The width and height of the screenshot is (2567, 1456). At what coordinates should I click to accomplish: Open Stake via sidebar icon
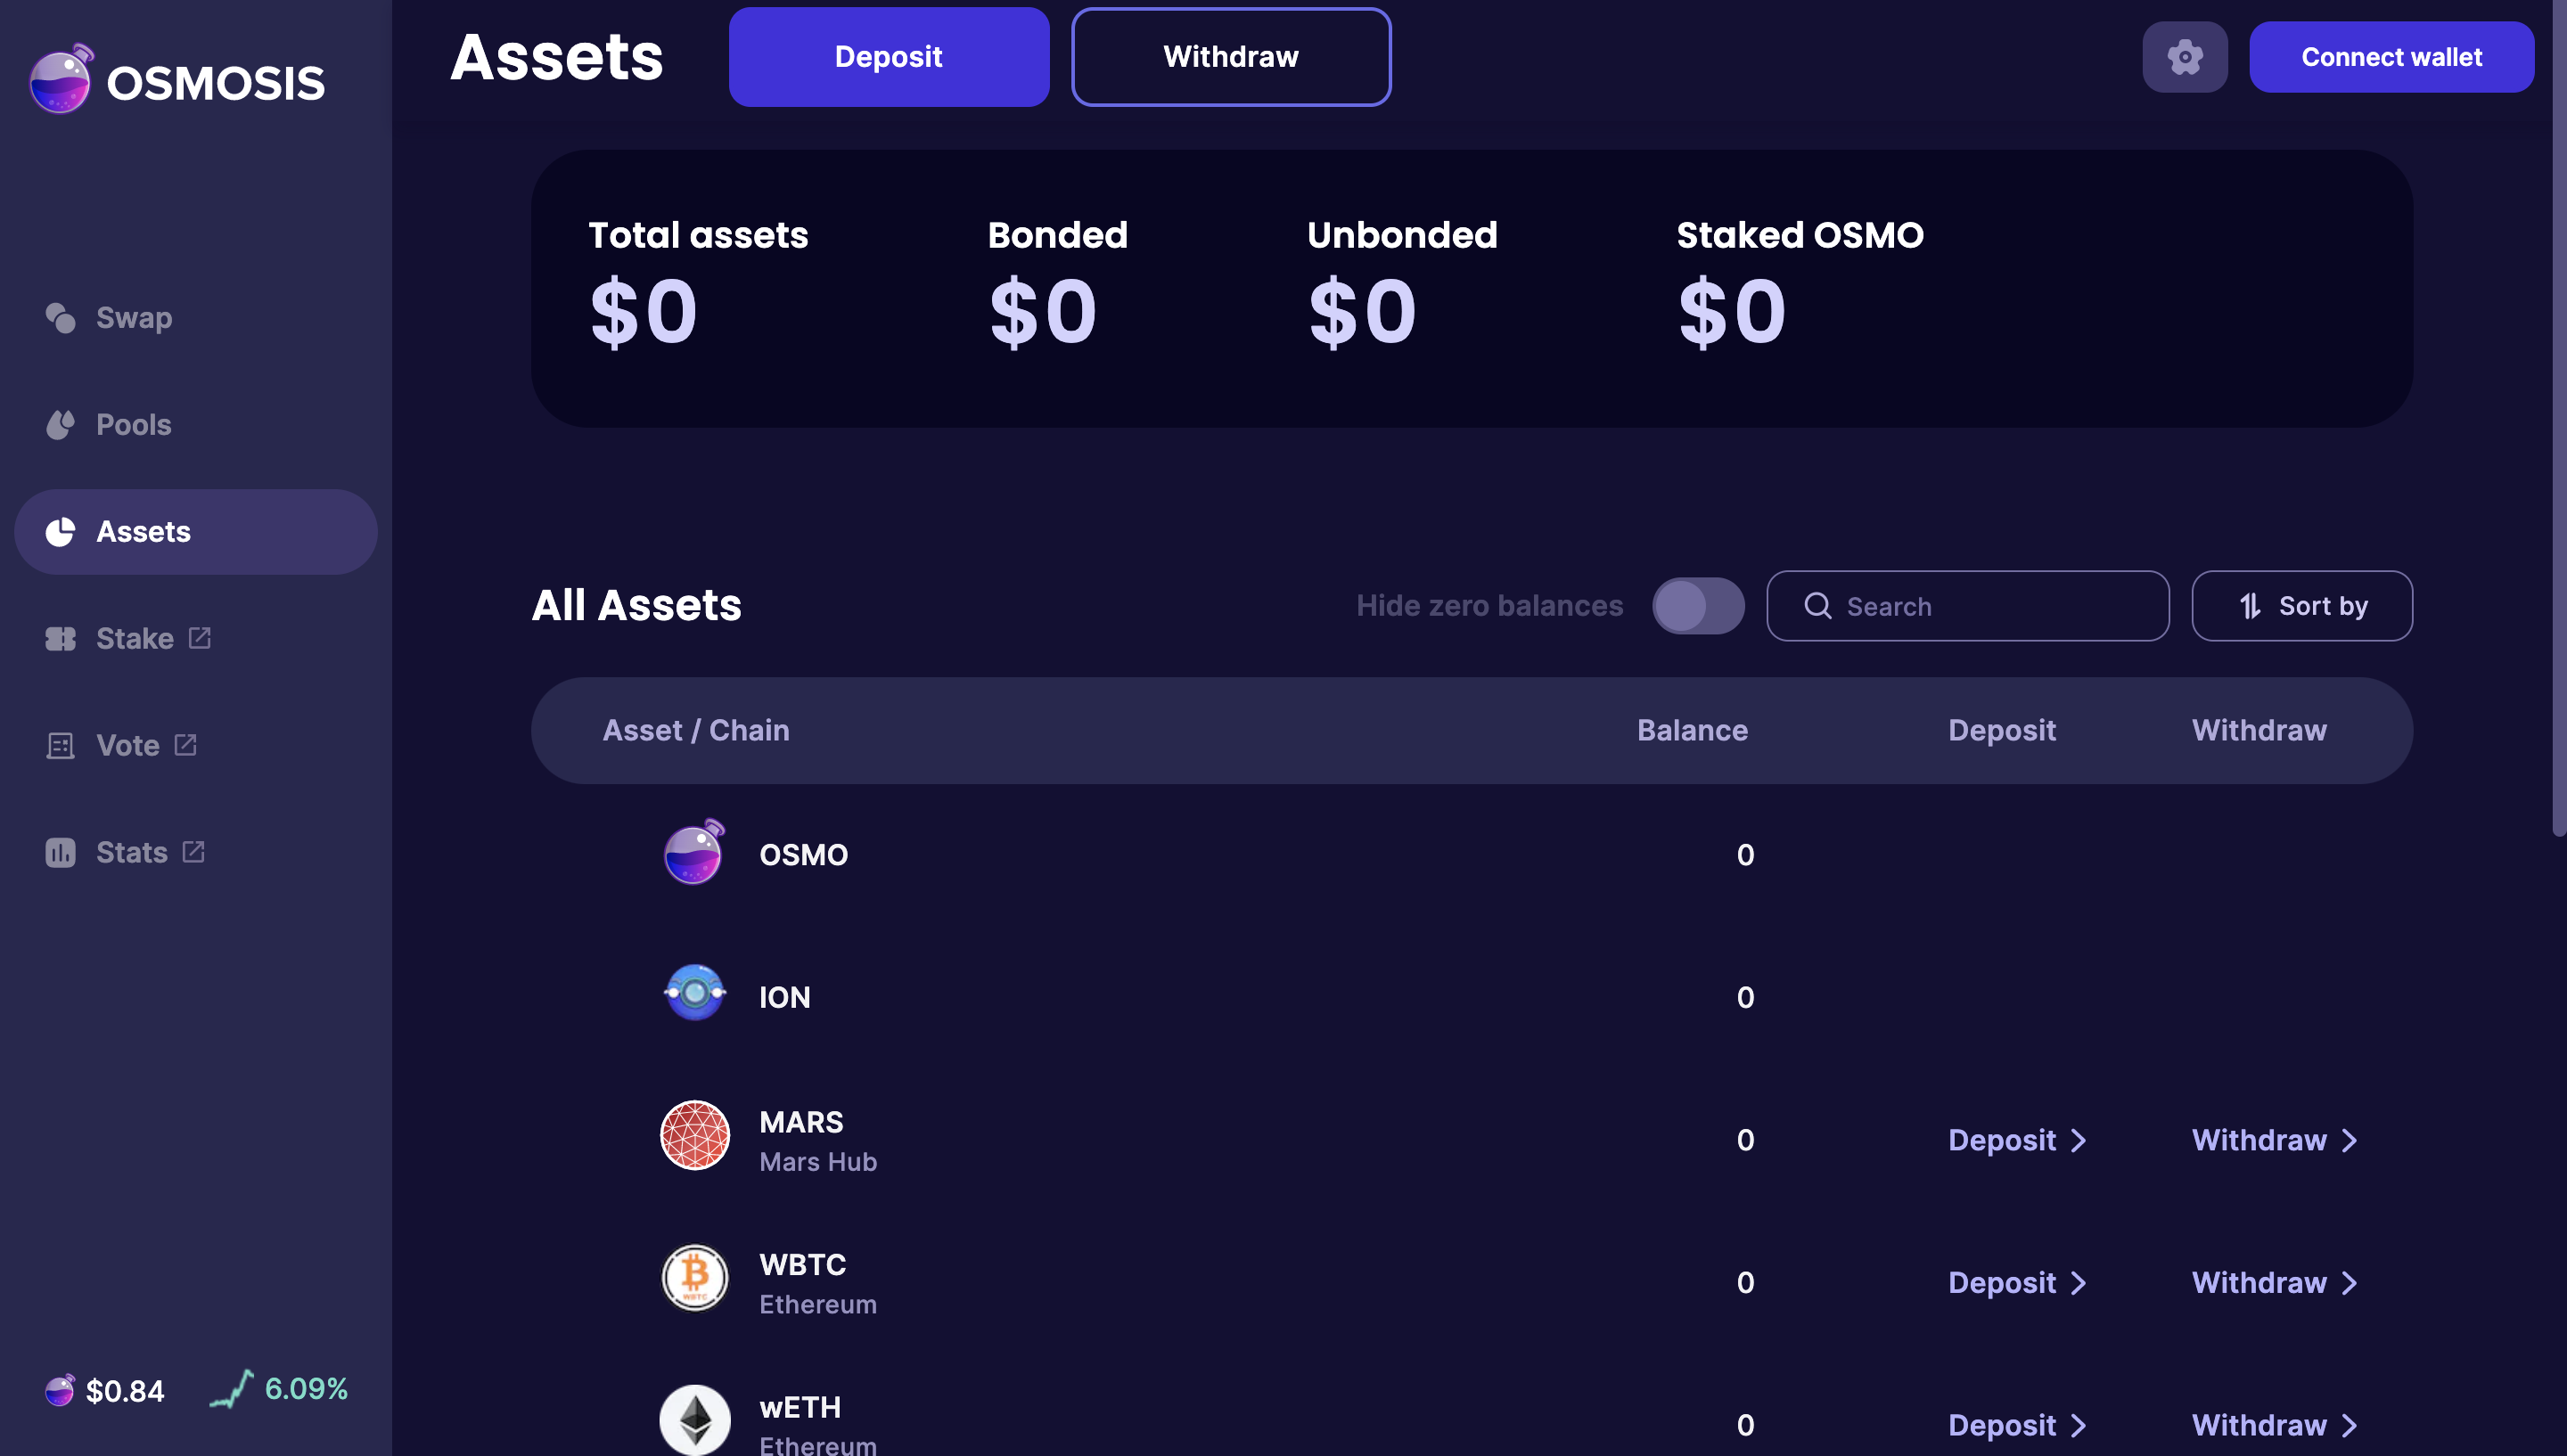pos(61,638)
